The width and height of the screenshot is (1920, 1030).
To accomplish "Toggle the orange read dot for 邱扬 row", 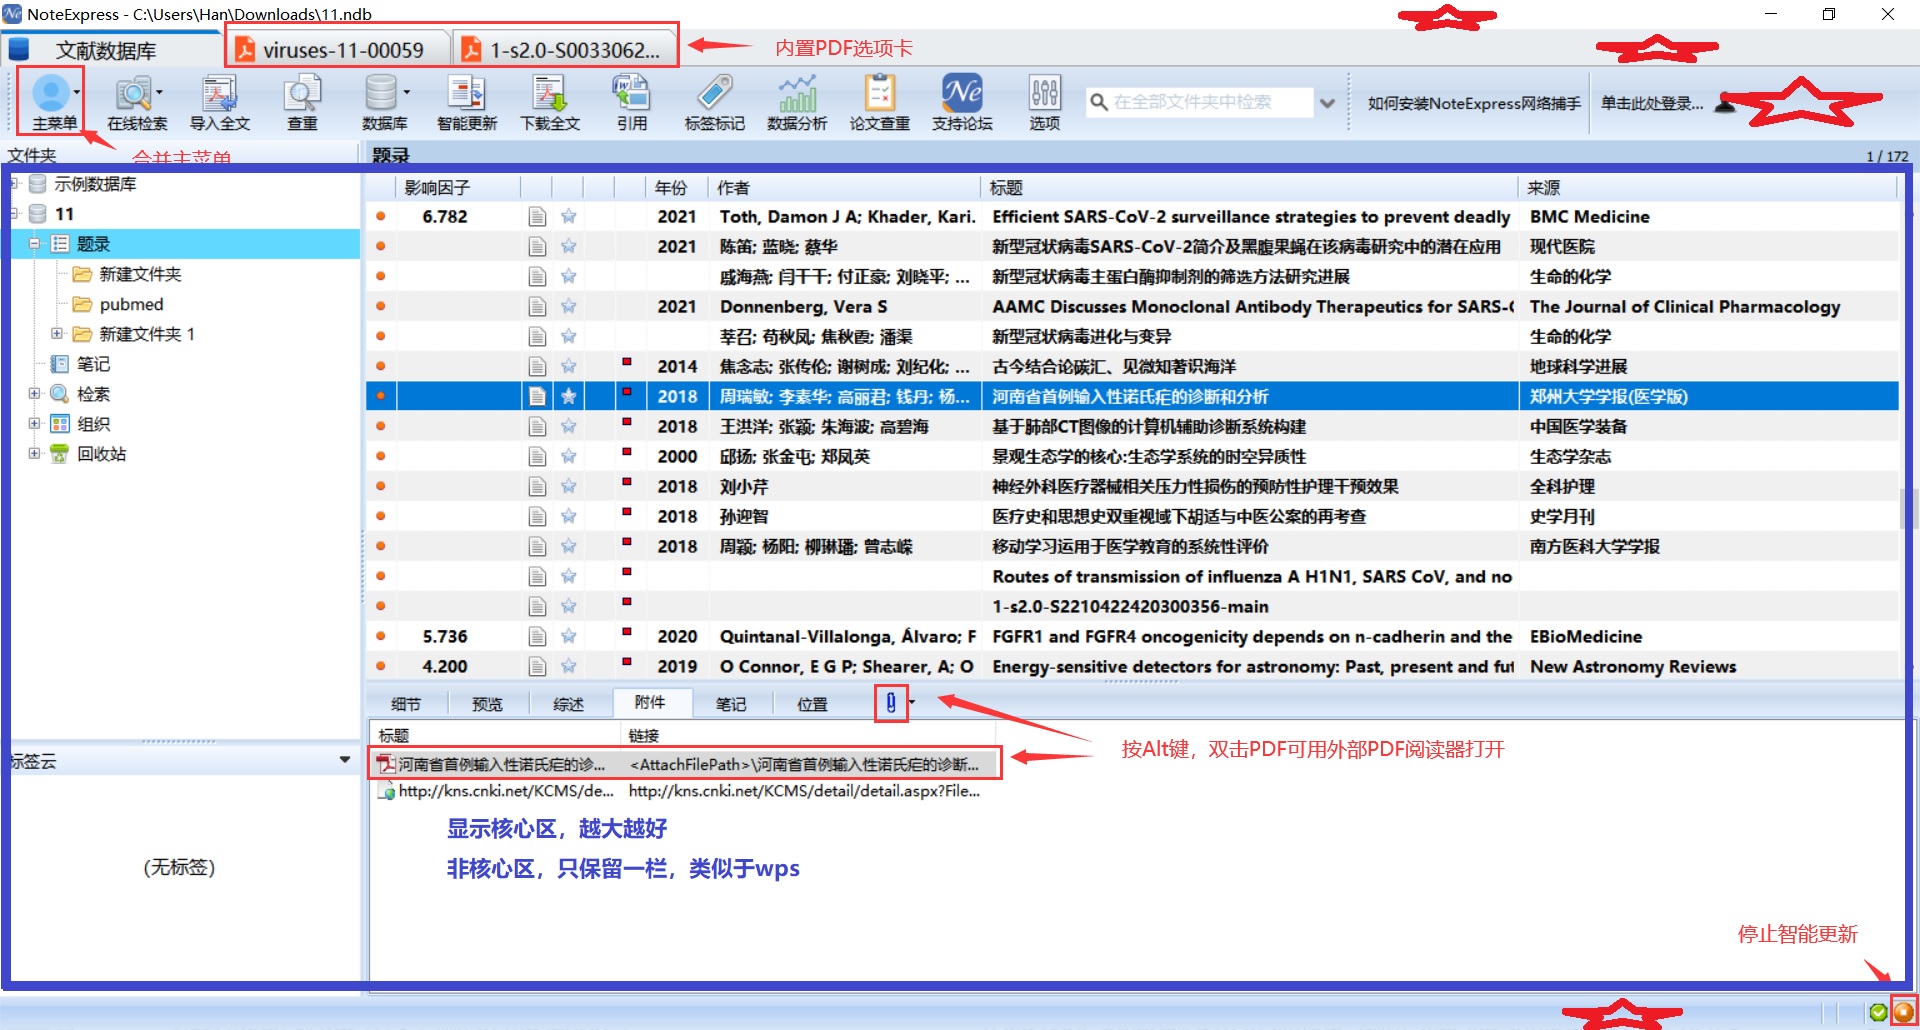I will point(381,457).
